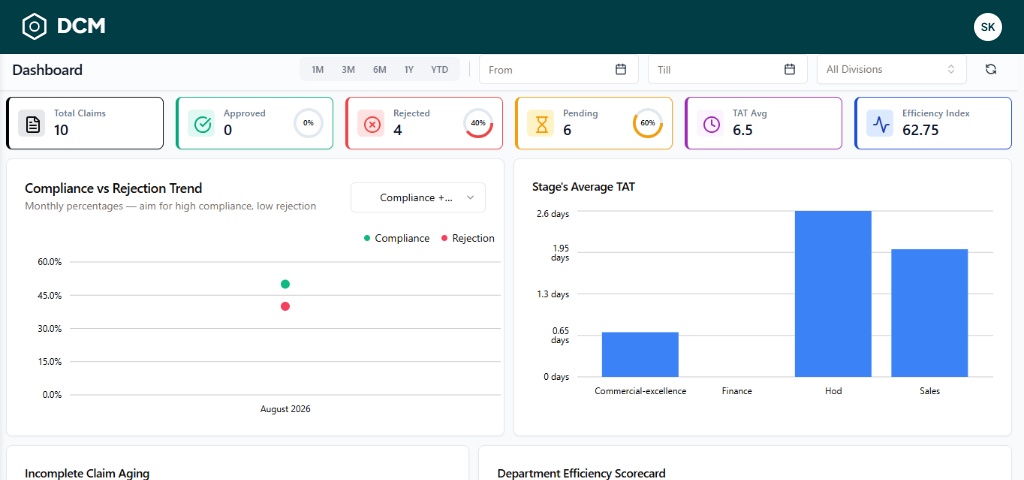Screen dimensions: 1024x480
Task: Click the red Rejection data point
Action: 285,306
